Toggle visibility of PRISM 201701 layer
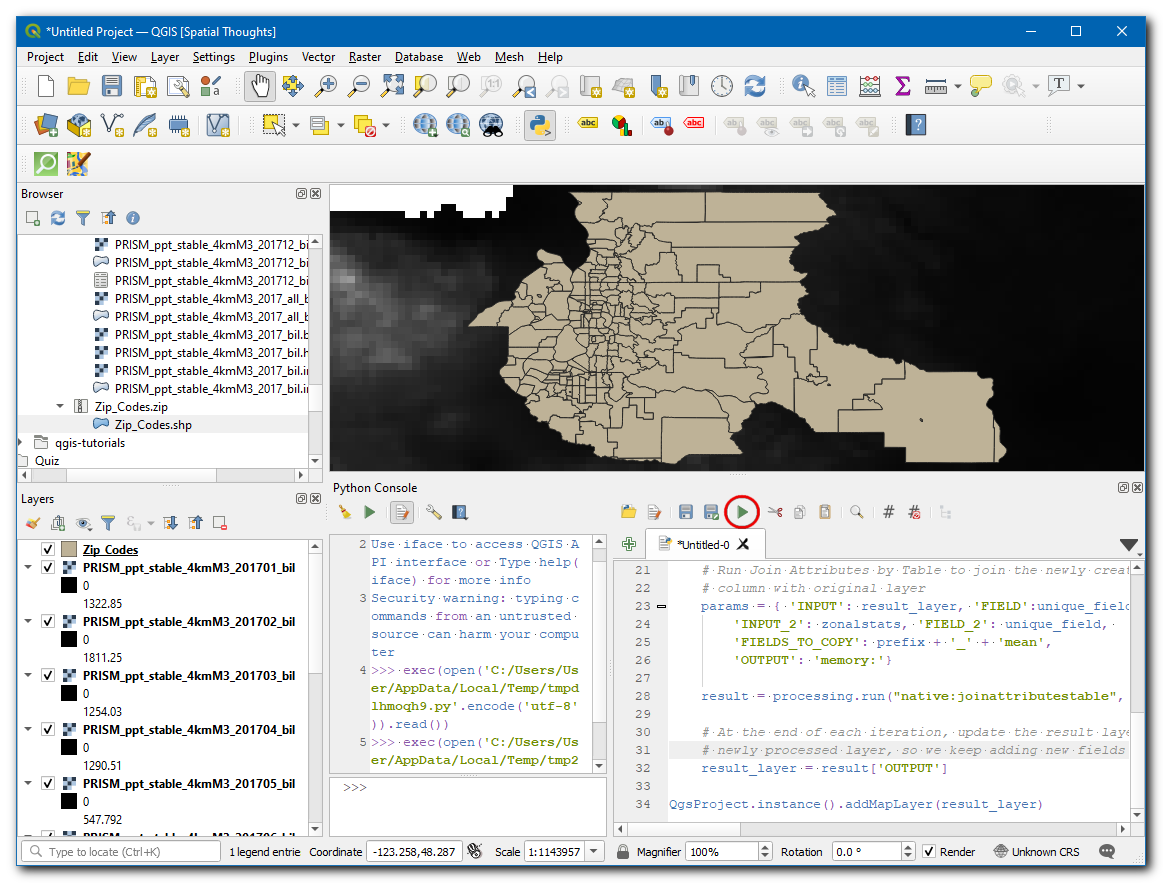This screenshot has height=883, width=1163. coord(47,568)
